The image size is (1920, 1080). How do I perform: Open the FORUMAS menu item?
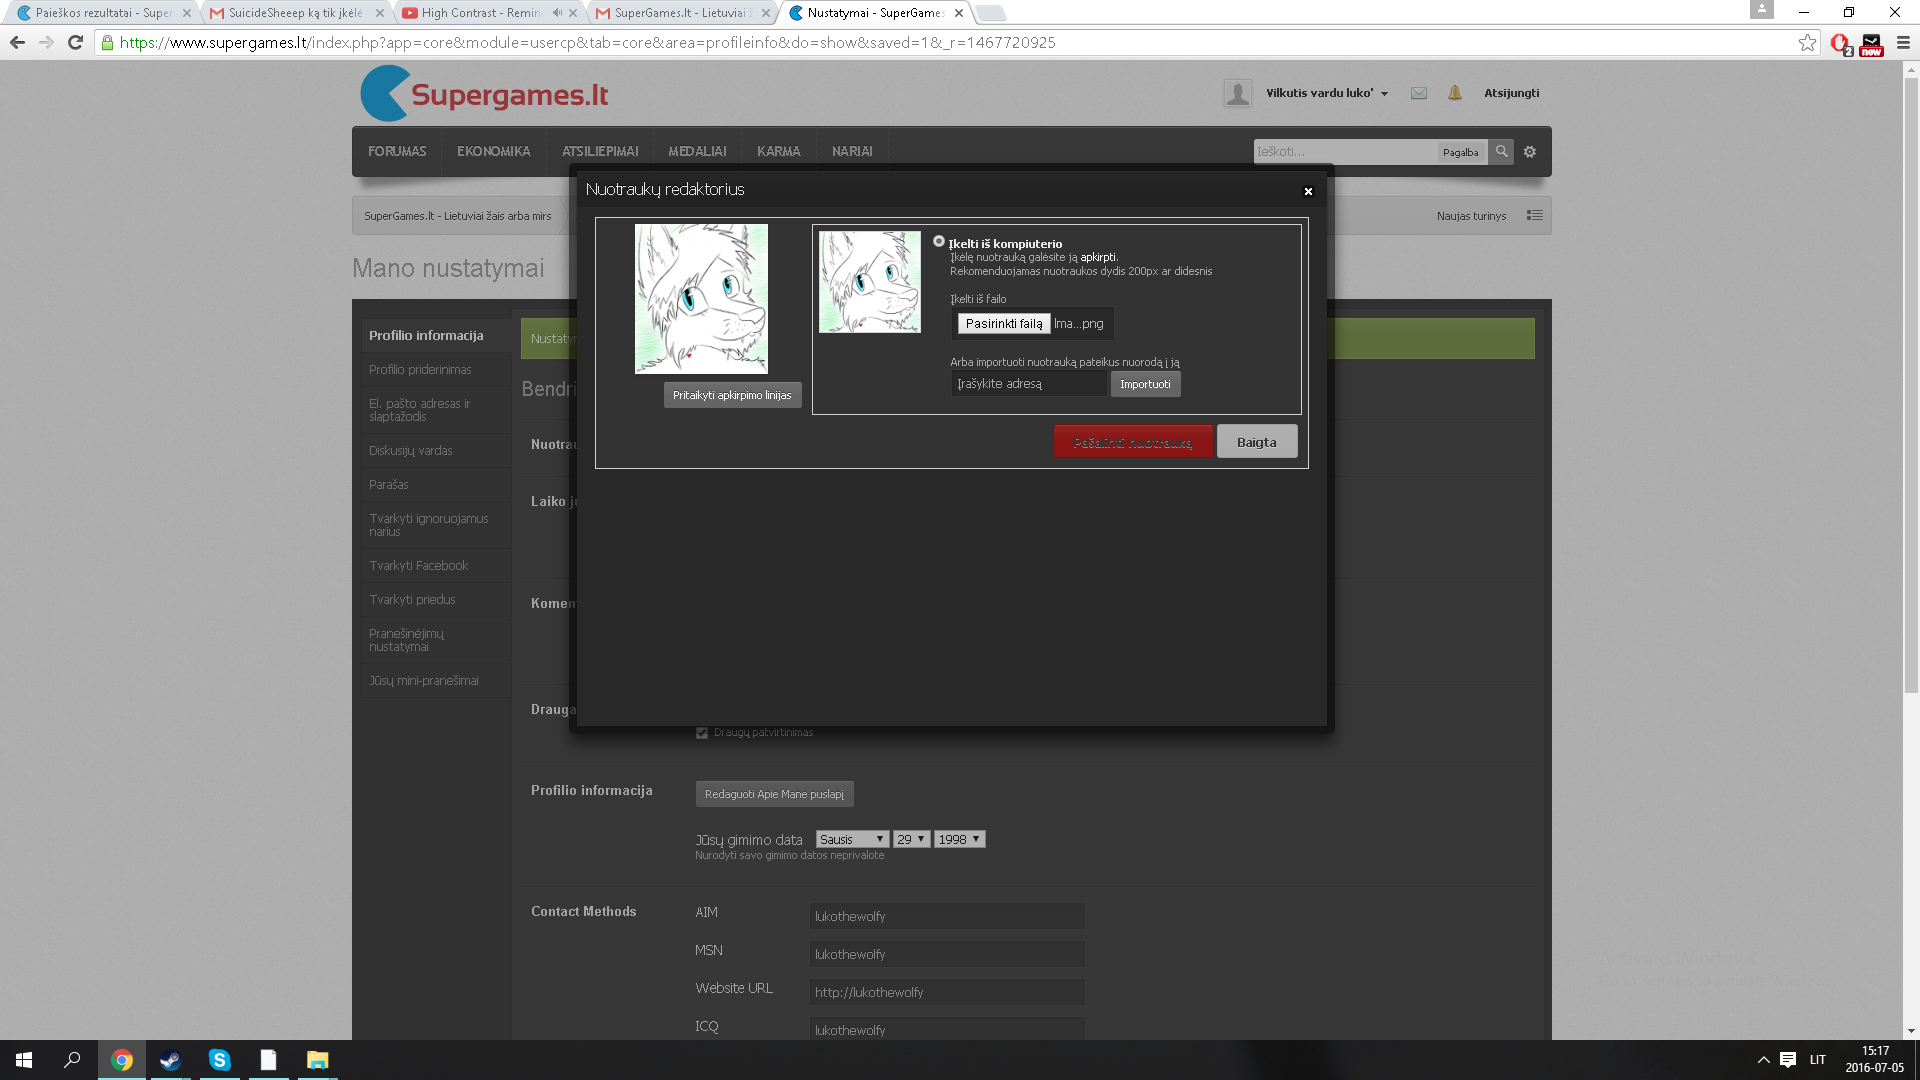(x=397, y=151)
